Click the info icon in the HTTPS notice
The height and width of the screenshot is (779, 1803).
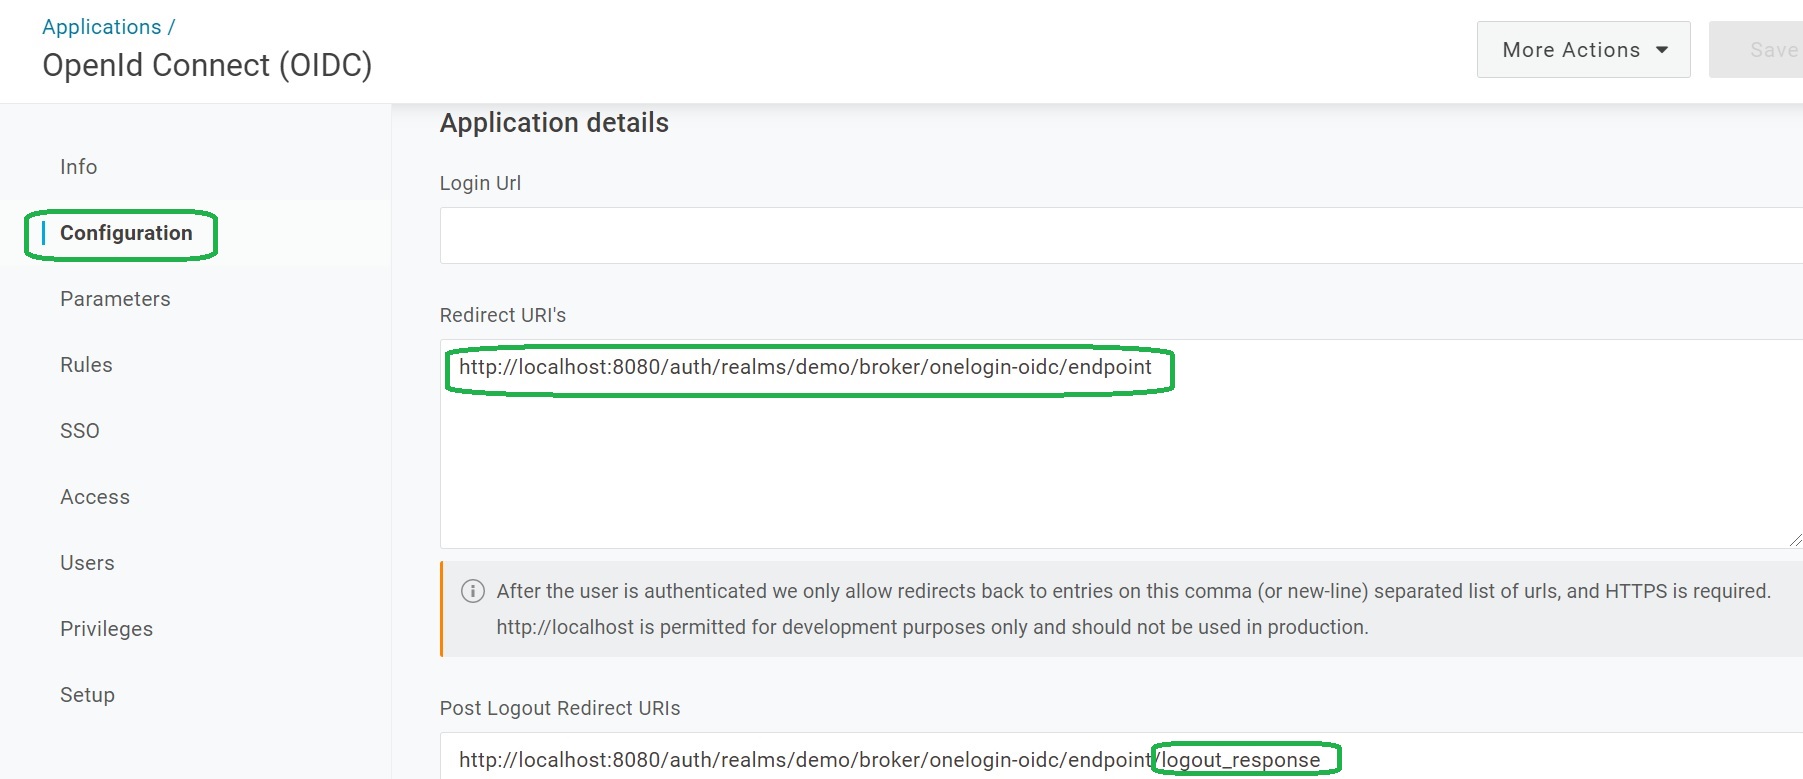pyautogui.click(x=473, y=591)
